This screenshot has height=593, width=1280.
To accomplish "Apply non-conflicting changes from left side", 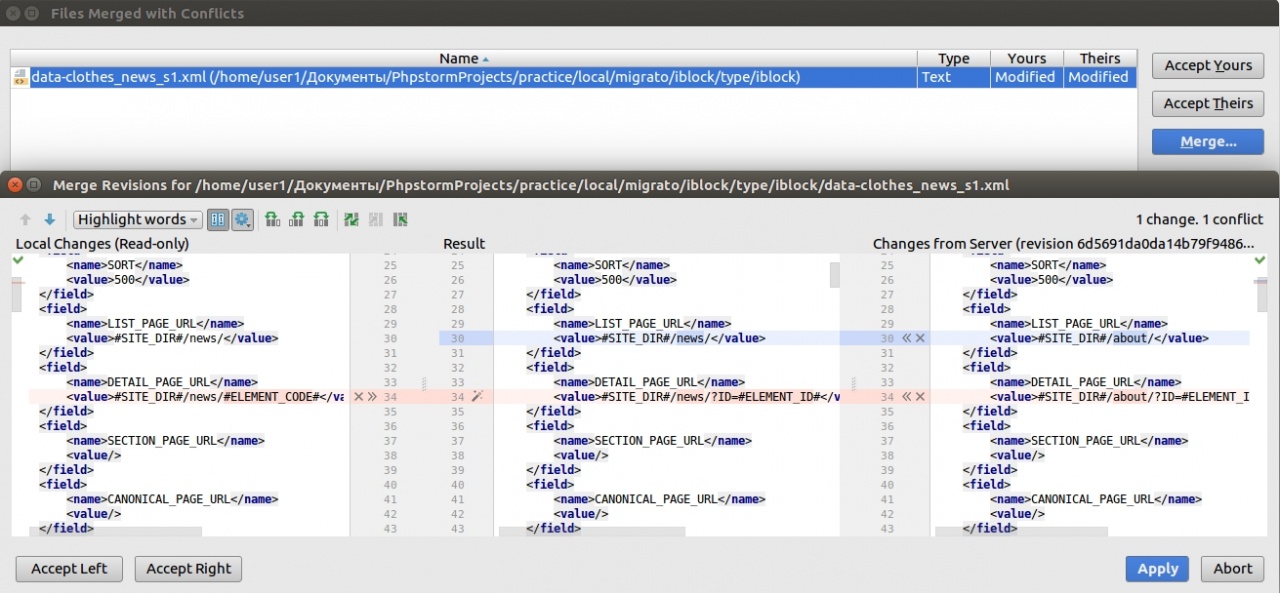I will tap(375, 220).
